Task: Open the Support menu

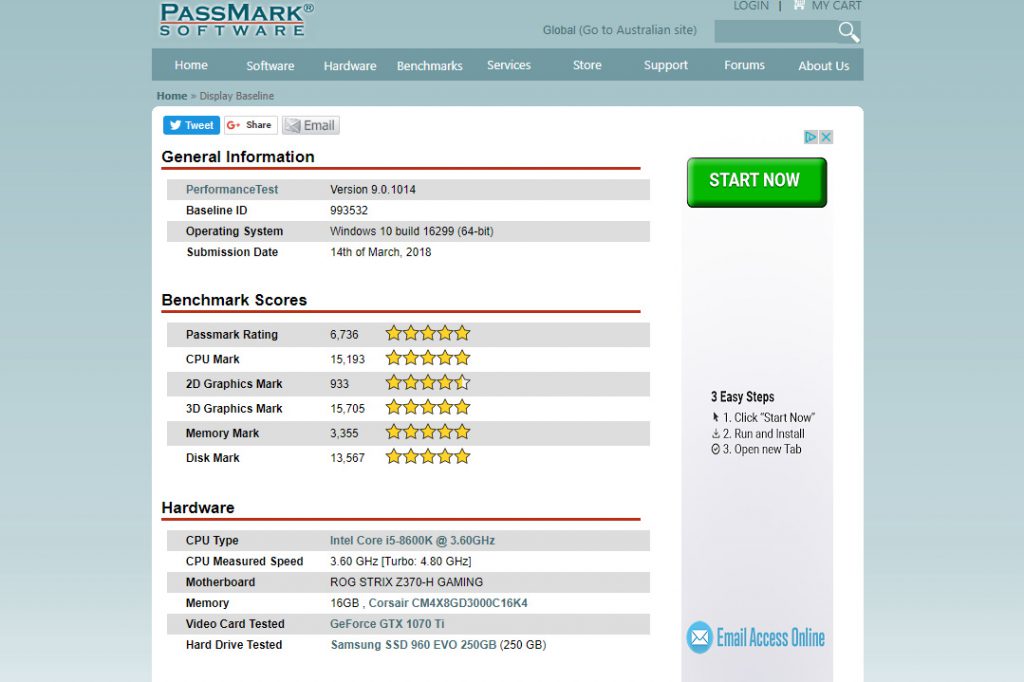Action: point(665,65)
